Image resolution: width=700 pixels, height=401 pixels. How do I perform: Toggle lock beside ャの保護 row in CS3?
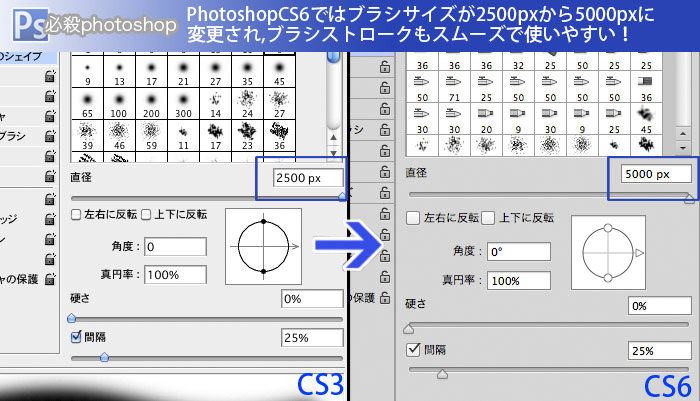pyautogui.click(x=50, y=279)
